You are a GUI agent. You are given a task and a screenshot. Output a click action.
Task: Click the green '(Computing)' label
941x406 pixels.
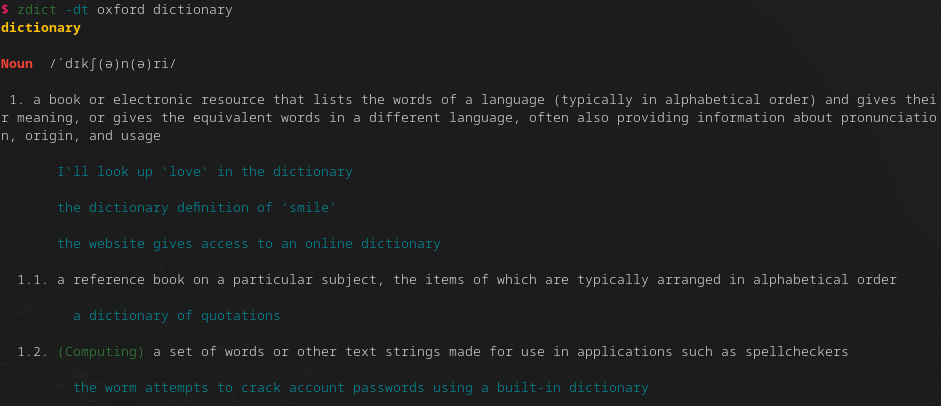pyautogui.click(x=101, y=351)
